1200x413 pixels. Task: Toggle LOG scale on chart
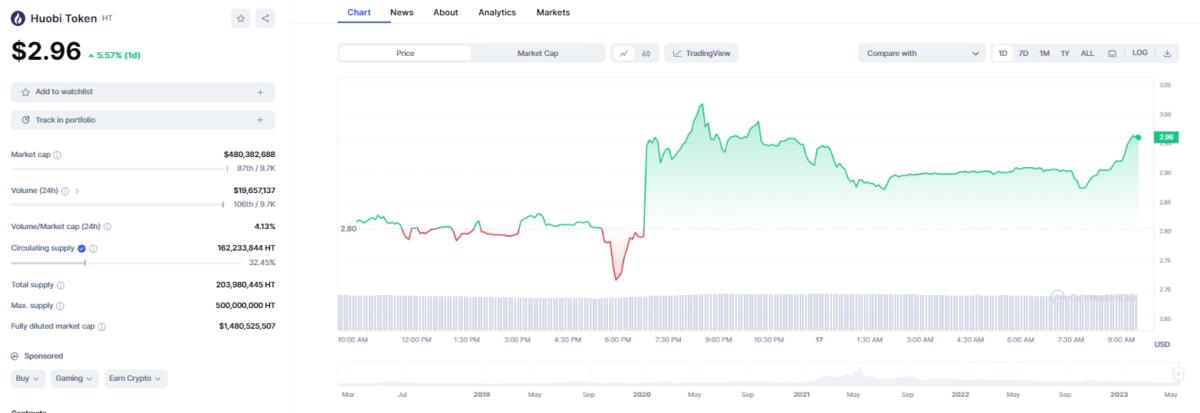coord(1140,53)
